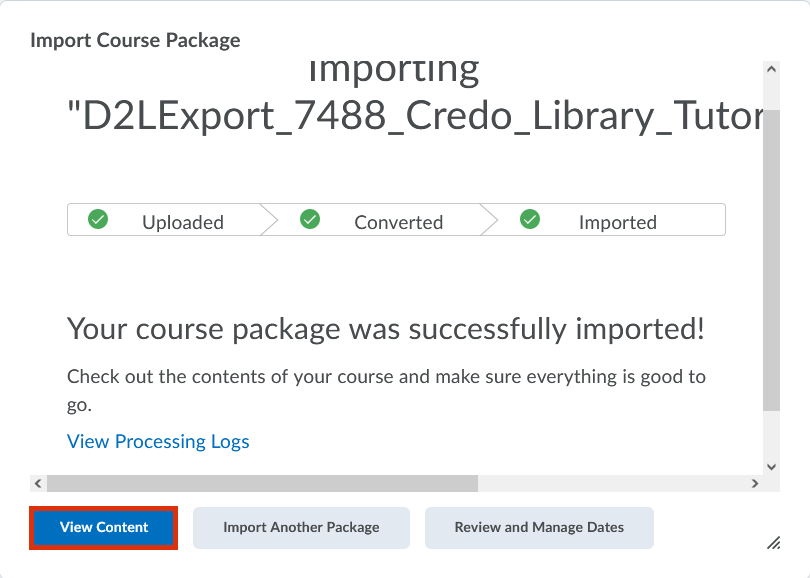Click the vertical scrollbar up arrow

pyautogui.click(x=770, y=69)
